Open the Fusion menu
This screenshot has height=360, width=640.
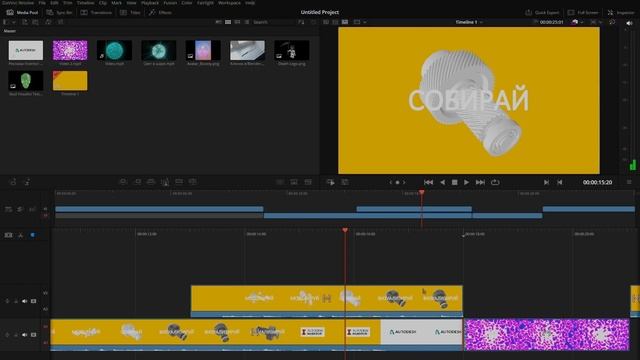tap(170, 3)
